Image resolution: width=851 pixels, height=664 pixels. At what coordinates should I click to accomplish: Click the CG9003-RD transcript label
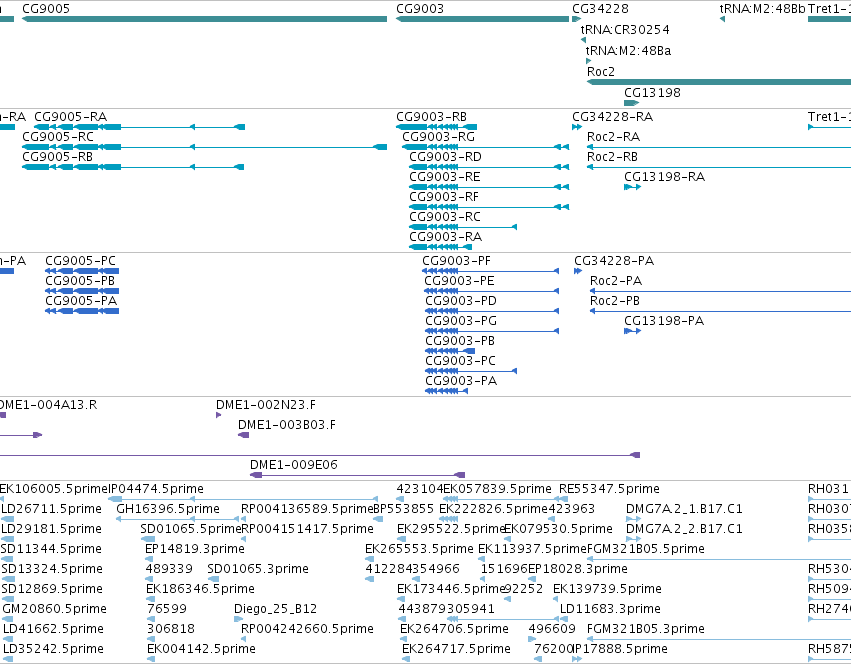[445, 157]
